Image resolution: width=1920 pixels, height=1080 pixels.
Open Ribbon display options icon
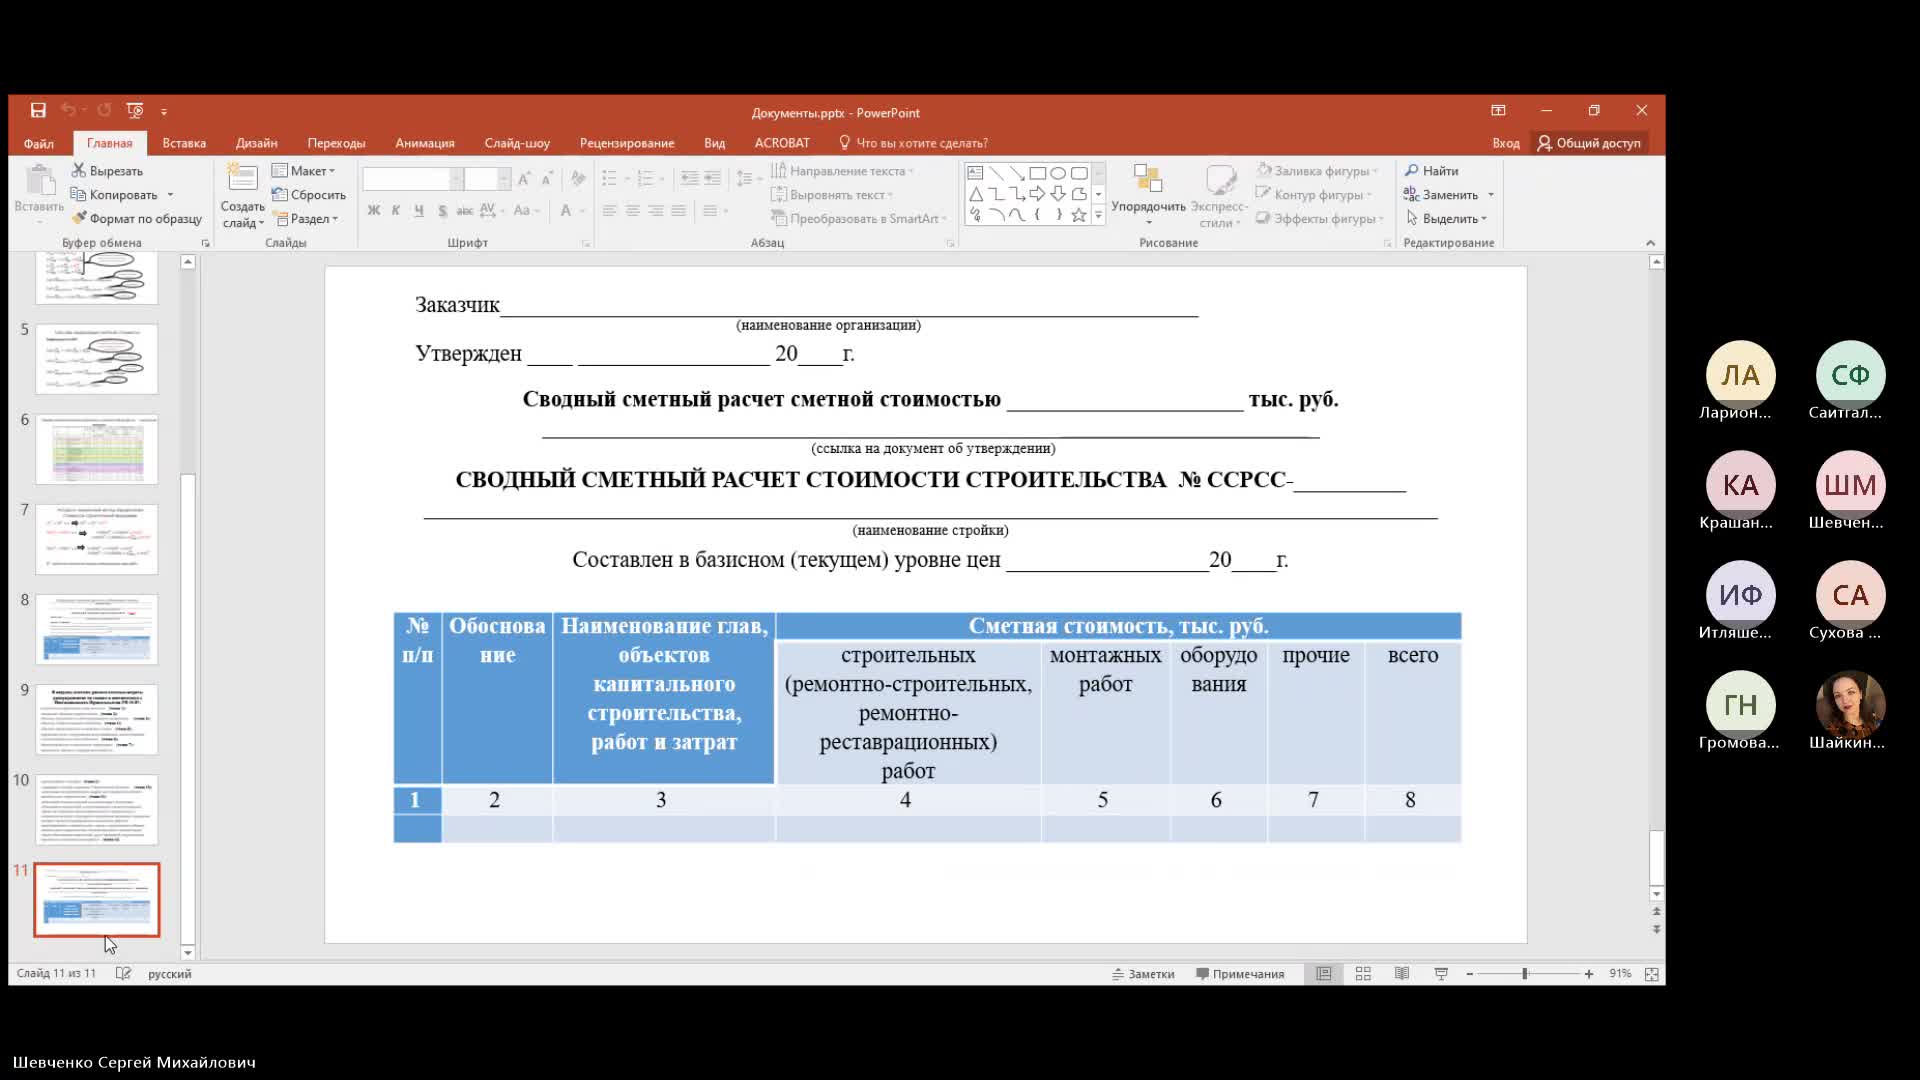click(x=1498, y=110)
